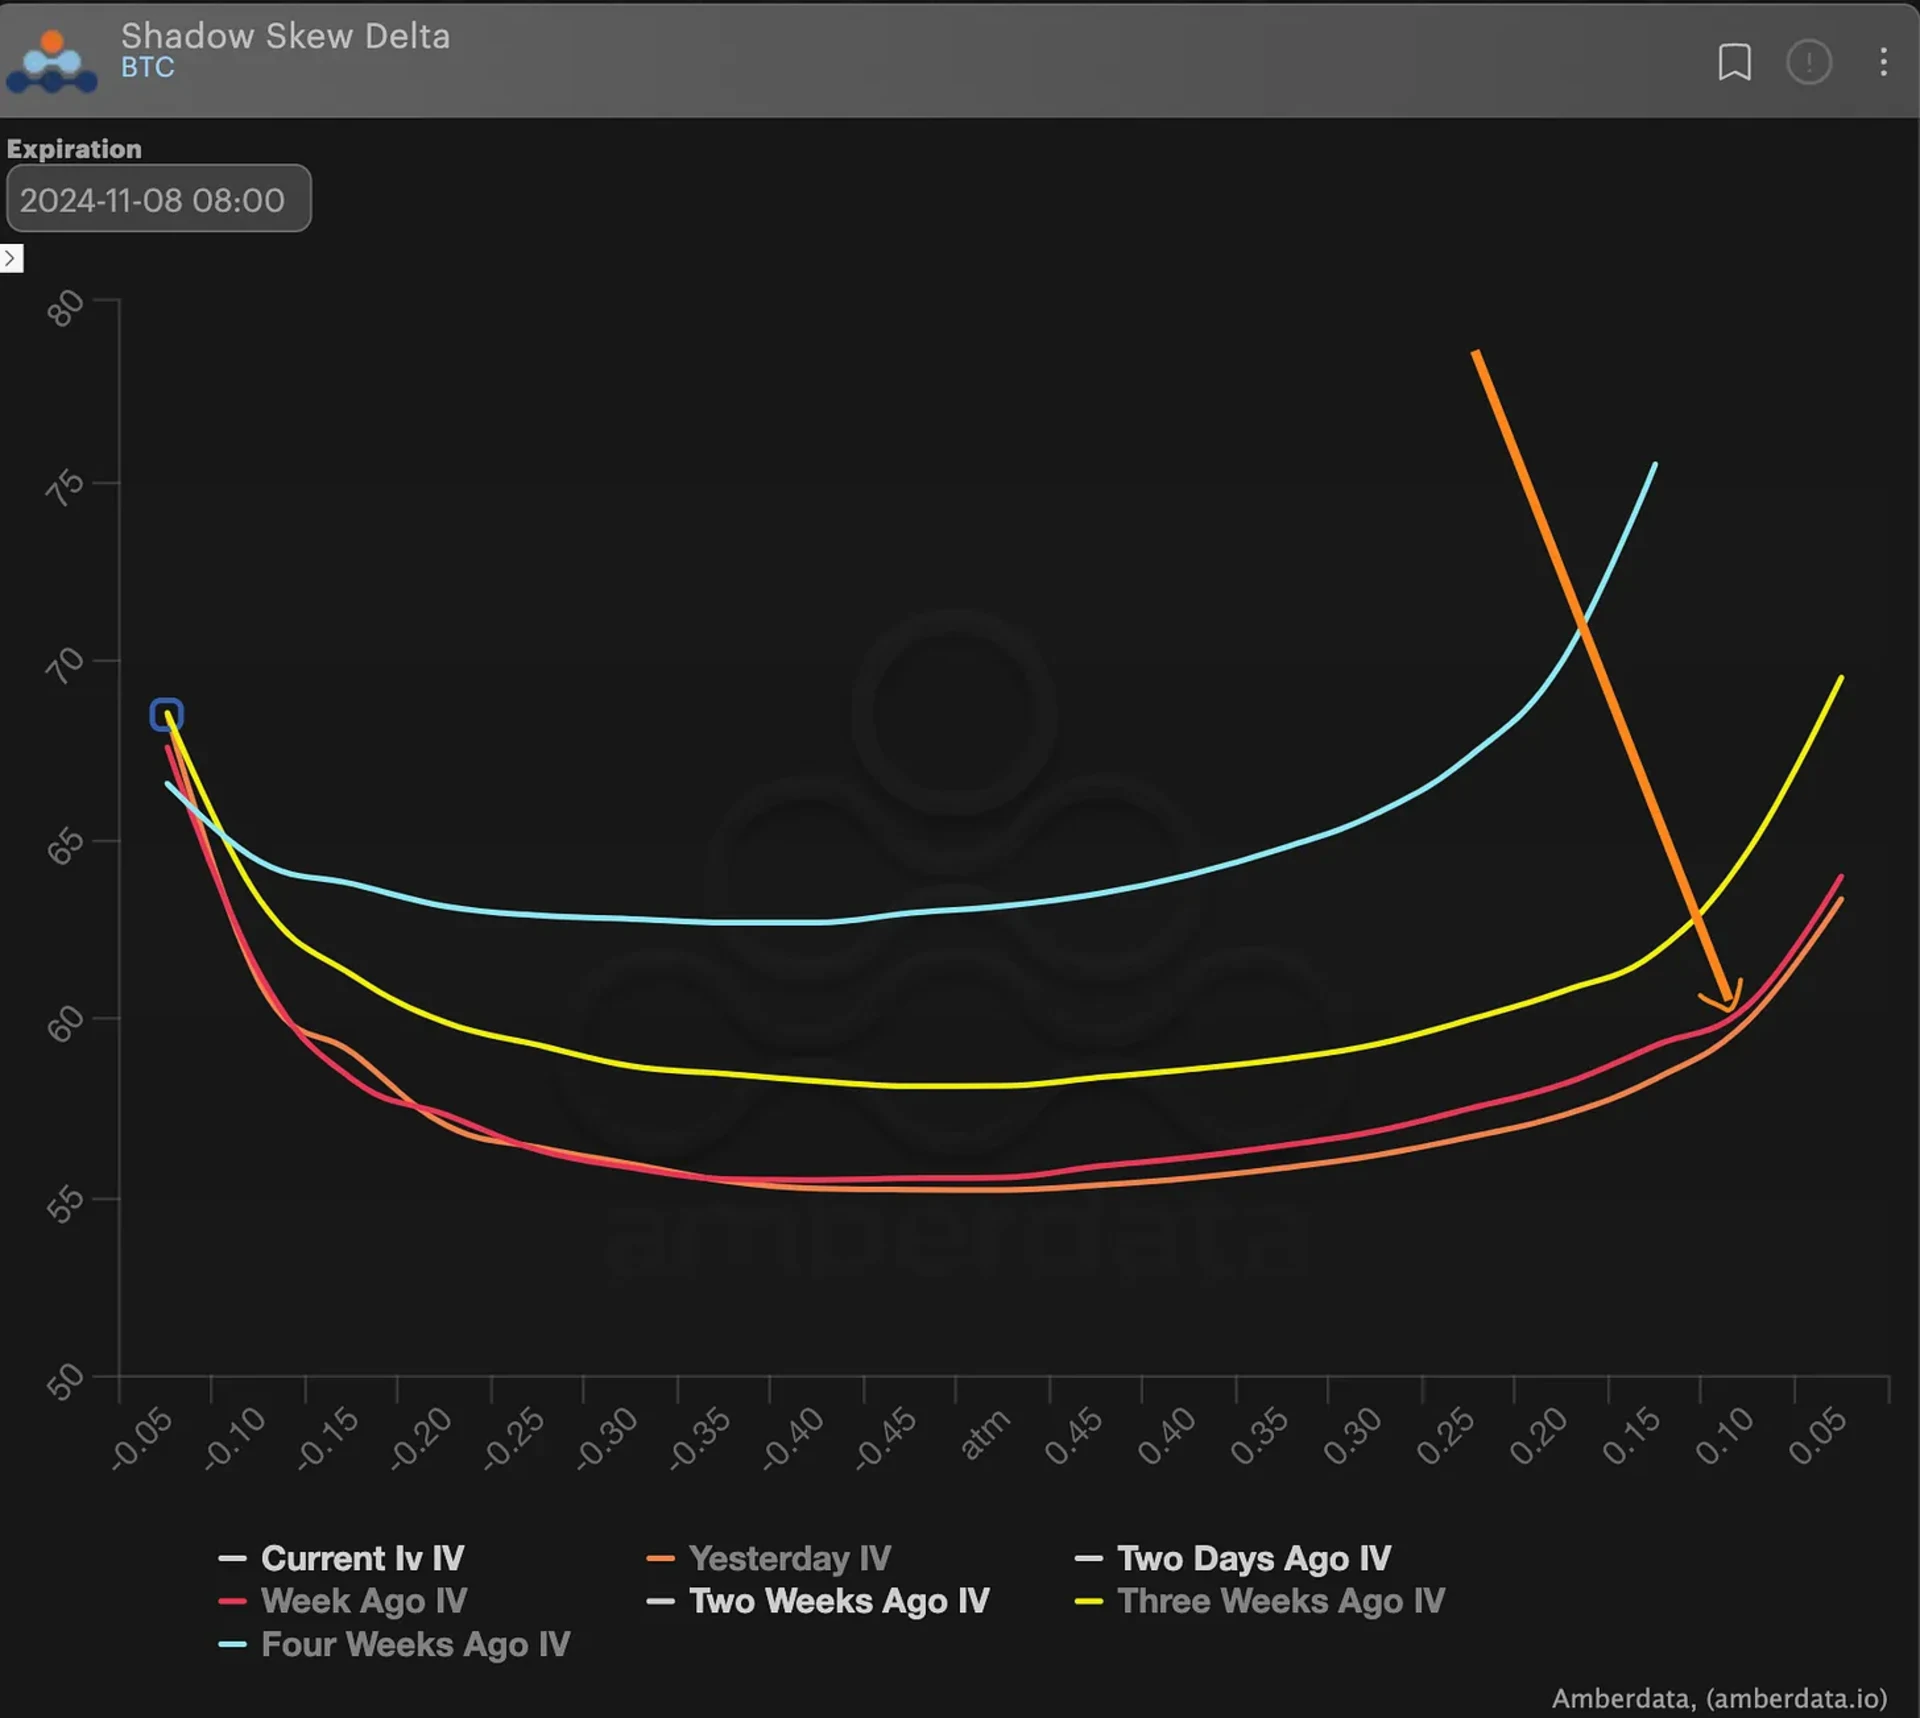Screen dimensions: 1920x1718
Task: Open the three-dot more options menu
Action: tap(1883, 62)
